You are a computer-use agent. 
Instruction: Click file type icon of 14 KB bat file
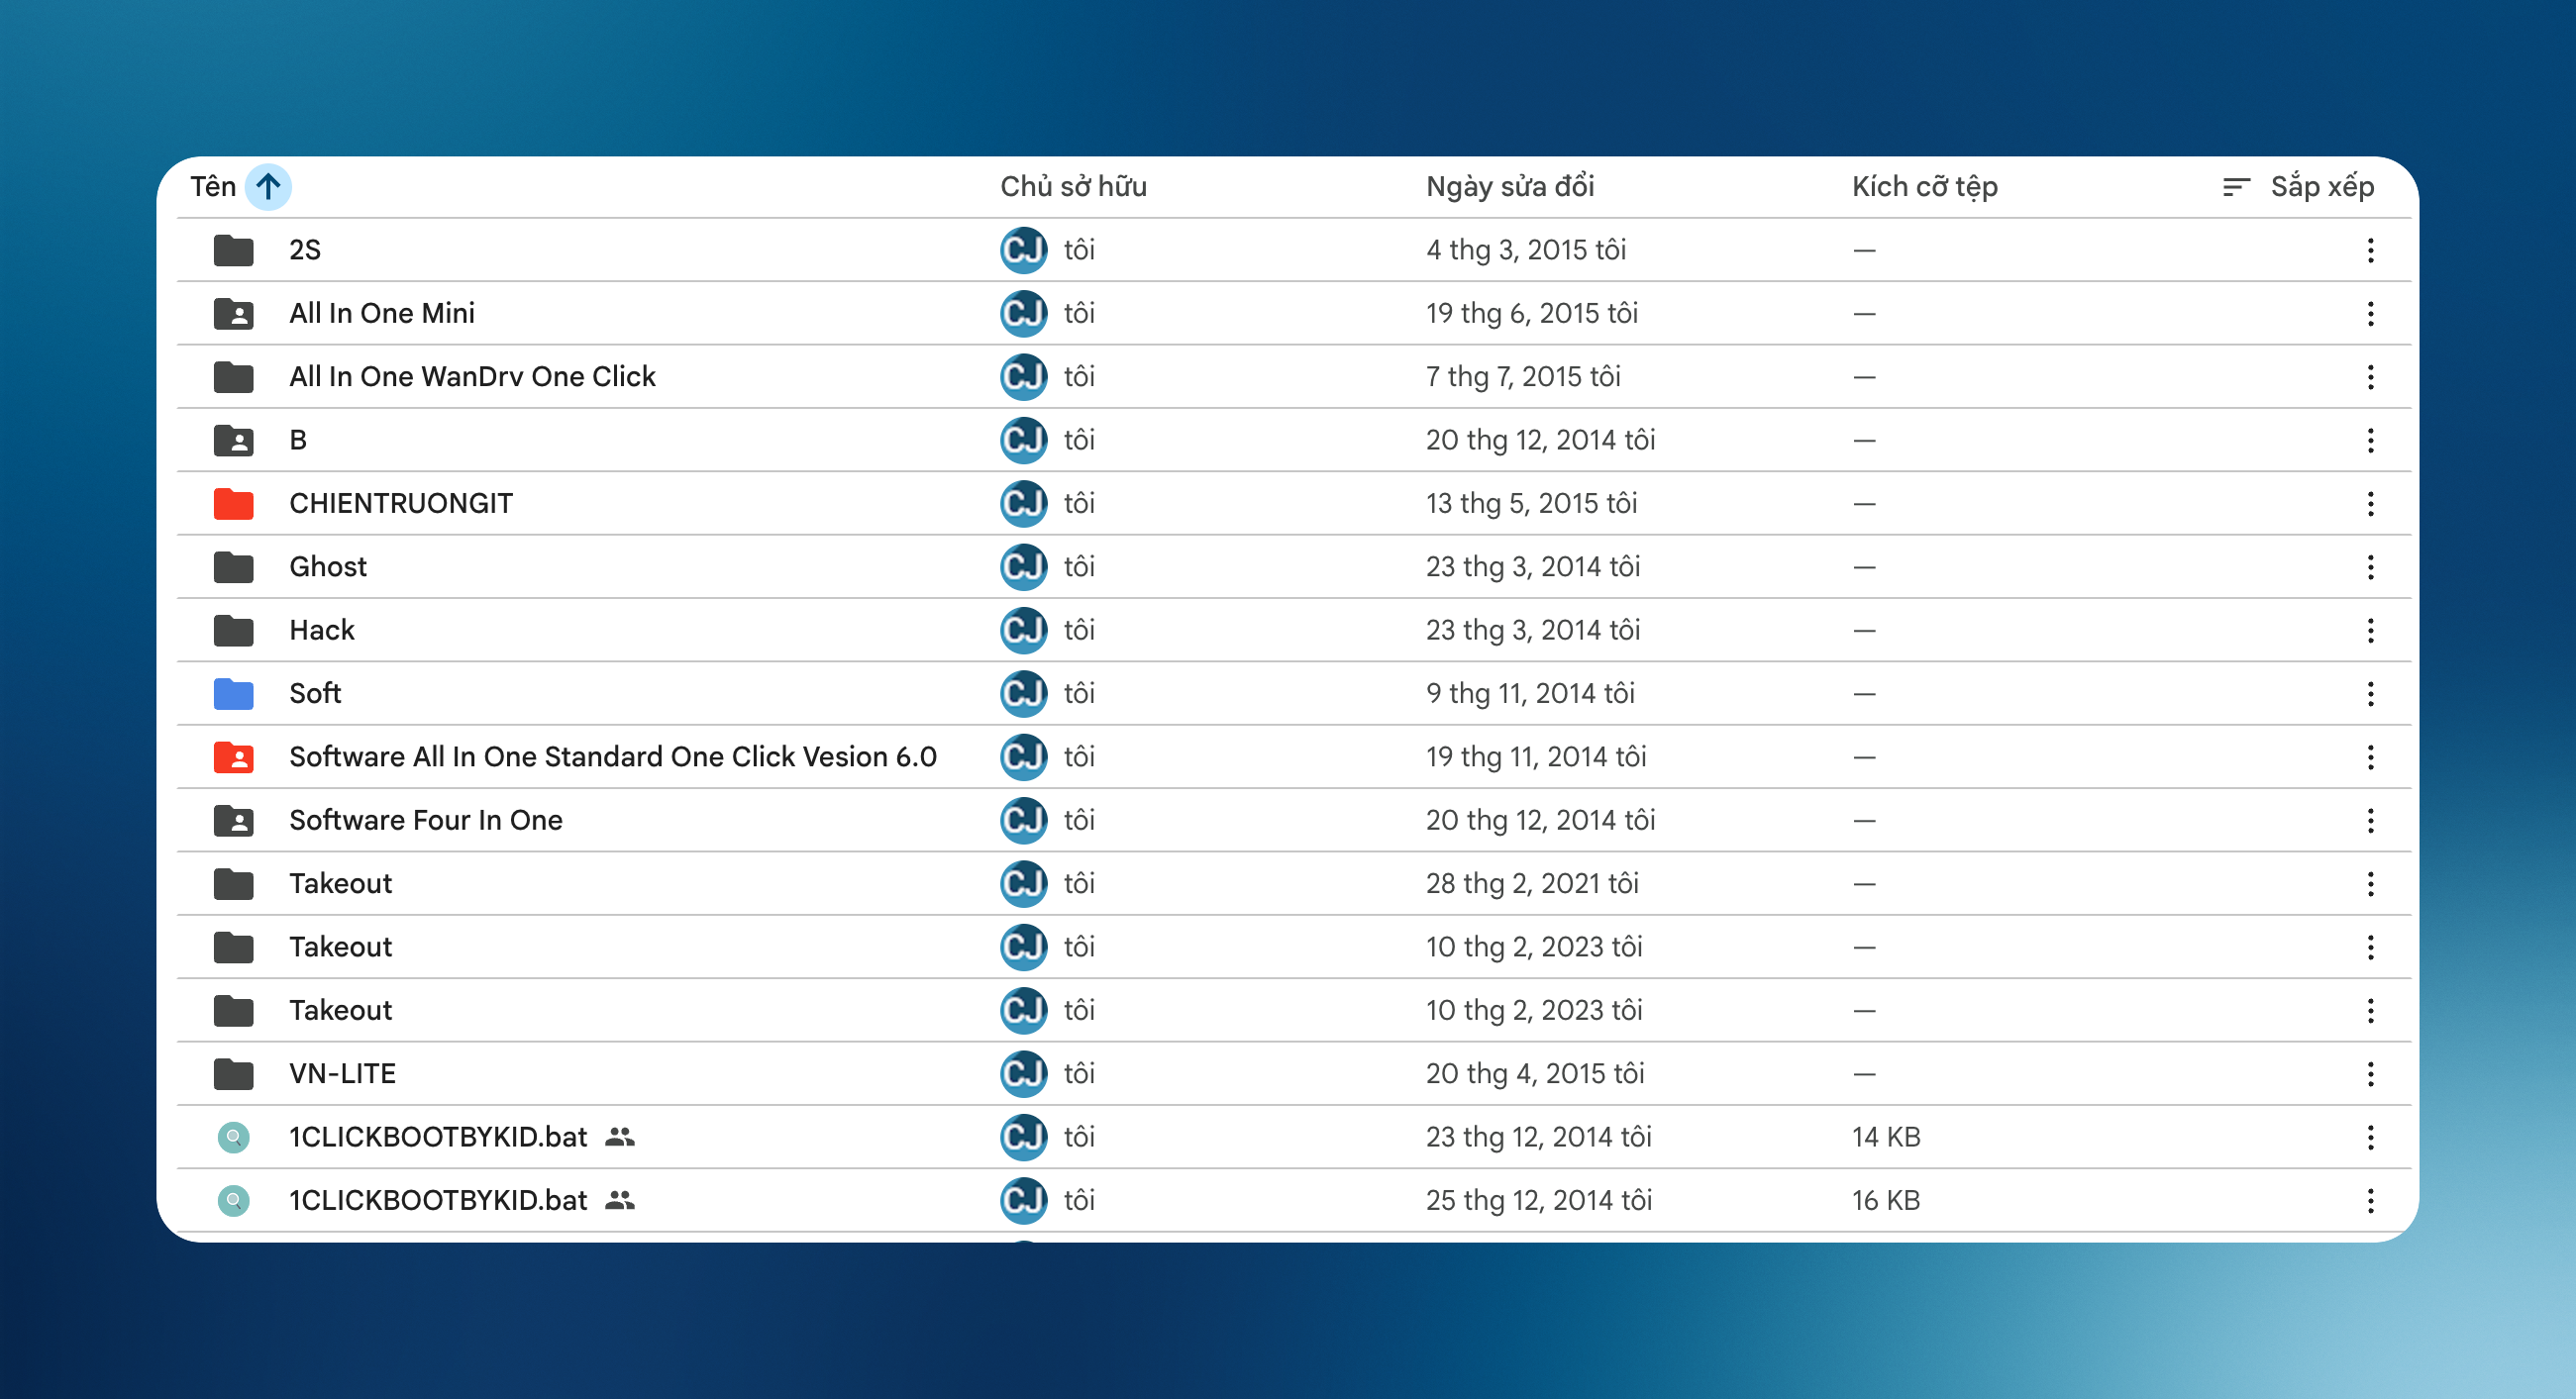pos(233,1137)
